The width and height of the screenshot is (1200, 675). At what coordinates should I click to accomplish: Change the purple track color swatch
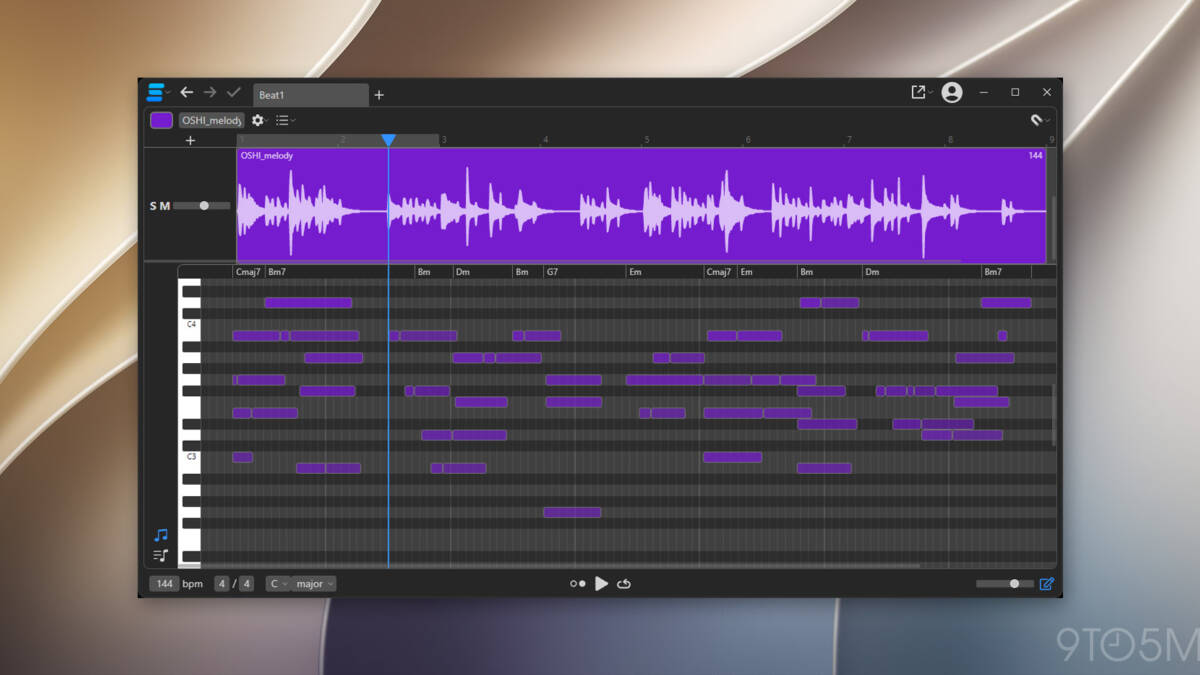pyautogui.click(x=161, y=120)
